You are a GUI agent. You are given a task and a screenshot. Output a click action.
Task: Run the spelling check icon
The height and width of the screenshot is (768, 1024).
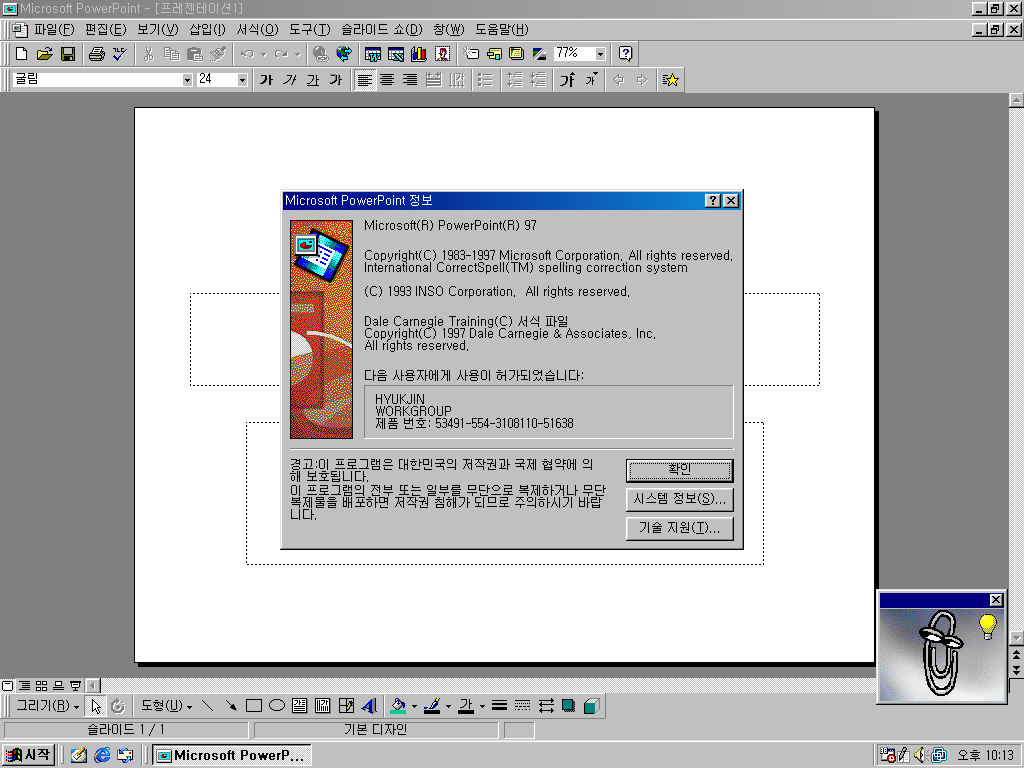(120, 54)
